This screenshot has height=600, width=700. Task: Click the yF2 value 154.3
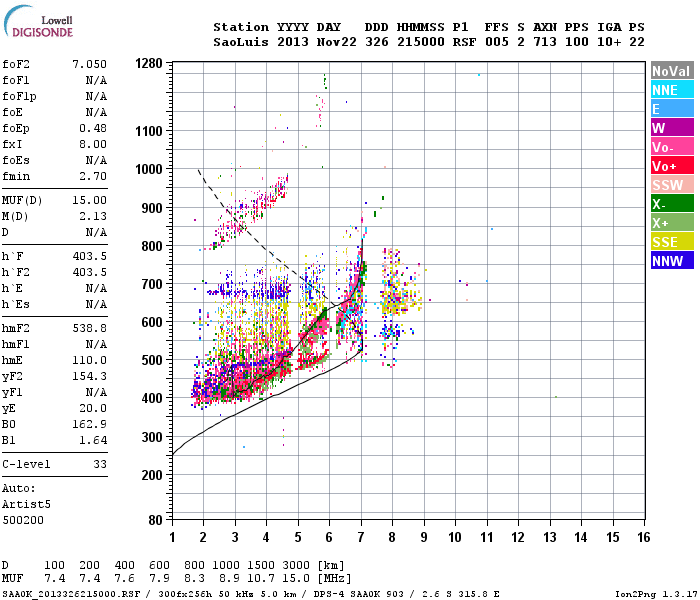[90, 376]
